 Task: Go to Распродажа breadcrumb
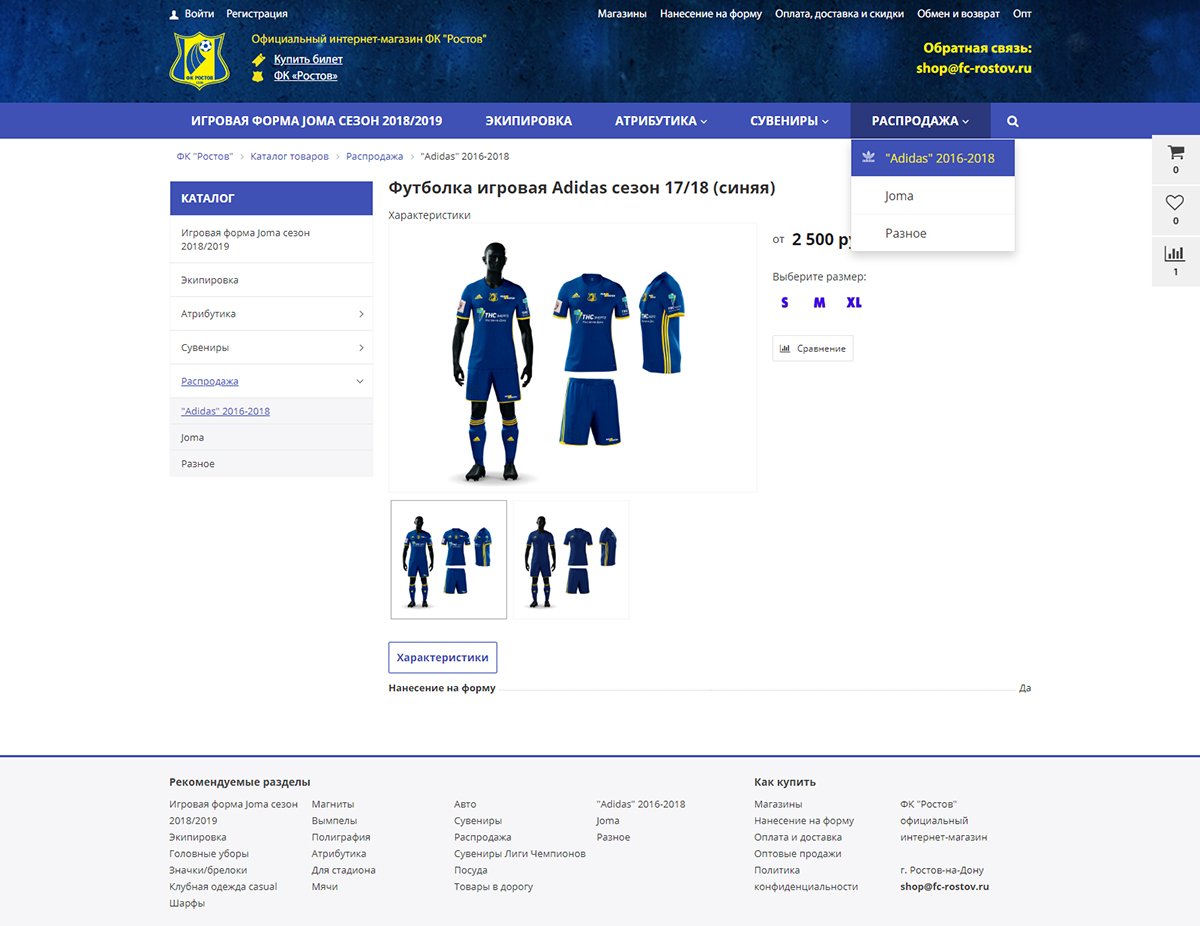click(x=375, y=156)
